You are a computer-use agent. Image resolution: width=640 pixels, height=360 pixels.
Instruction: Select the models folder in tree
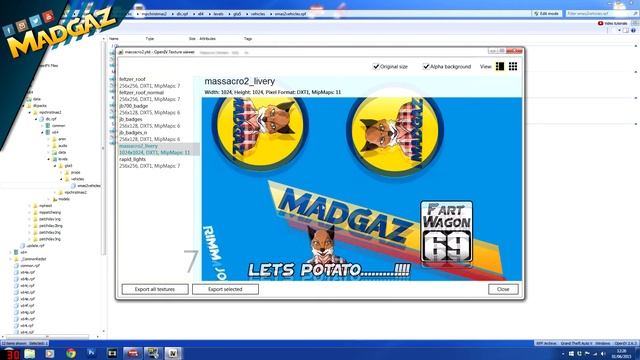64,199
